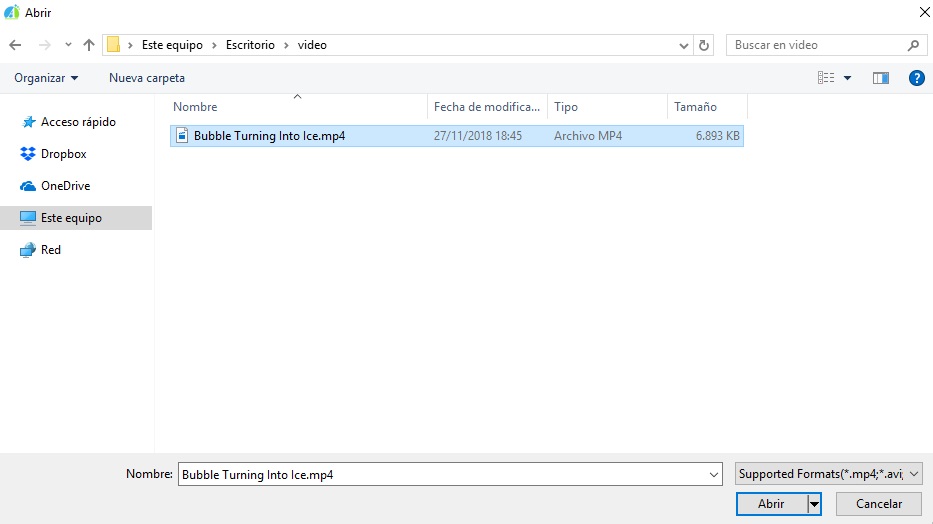Toggle the preview pane
The image size is (933, 524).
click(x=881, y=78)
